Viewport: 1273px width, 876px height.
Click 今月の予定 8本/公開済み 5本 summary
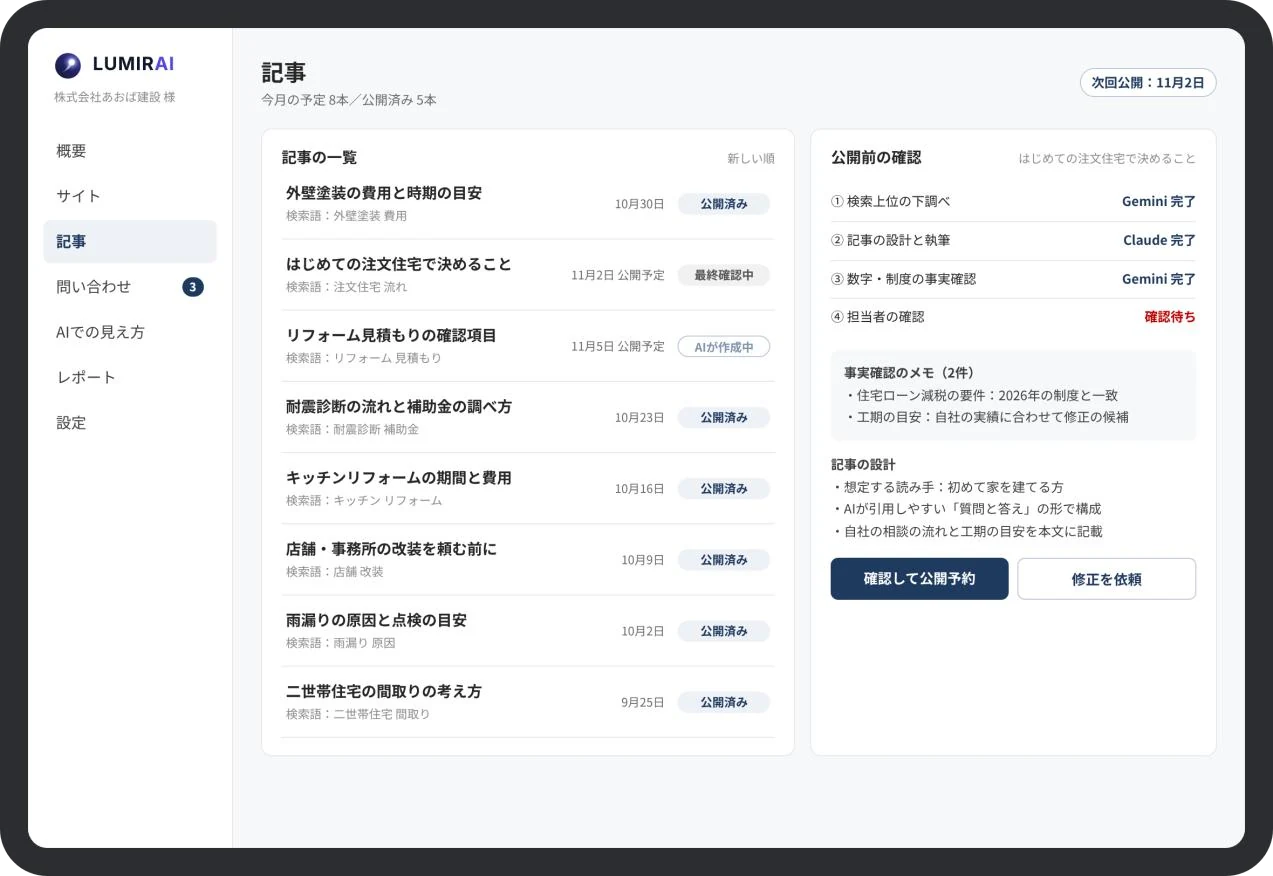349,100
